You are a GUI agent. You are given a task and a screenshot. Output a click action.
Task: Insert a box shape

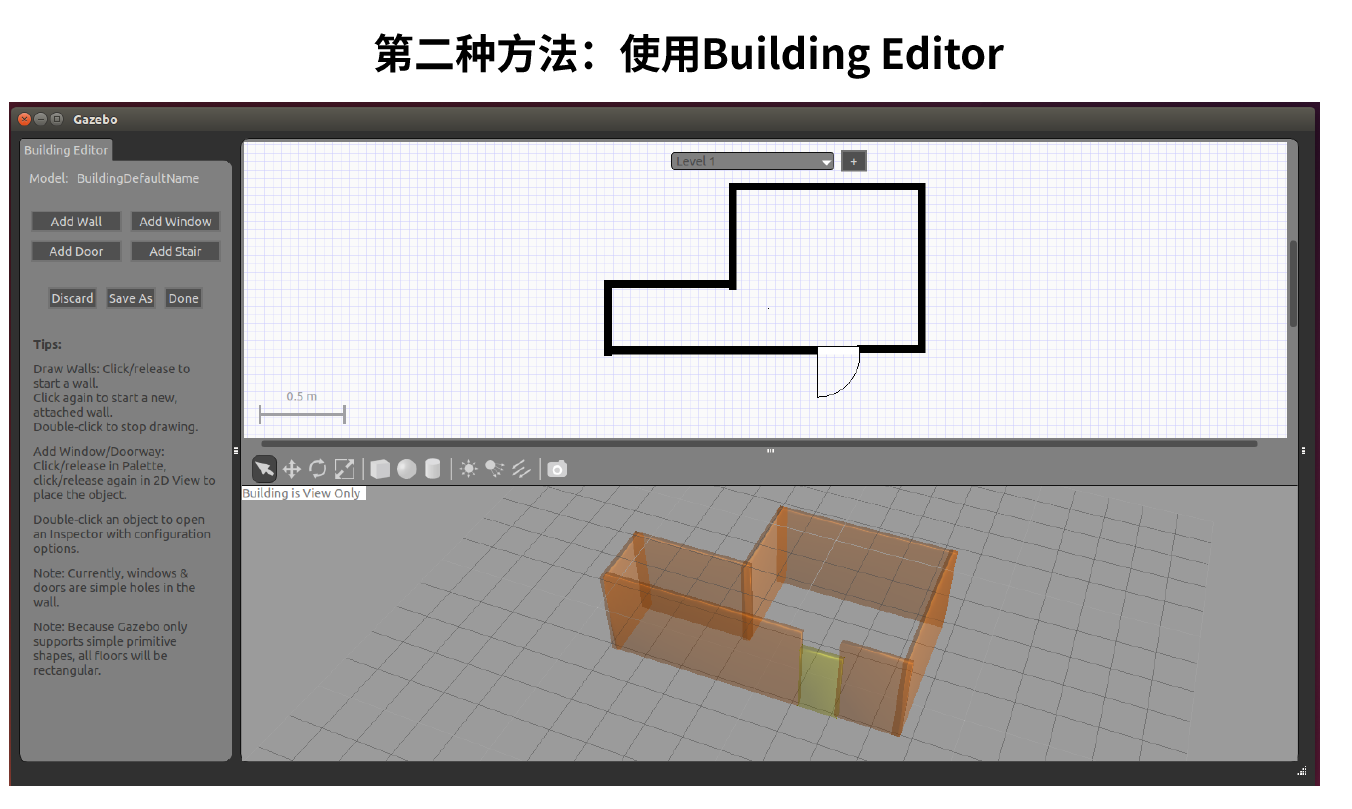(x=381, y=468)
